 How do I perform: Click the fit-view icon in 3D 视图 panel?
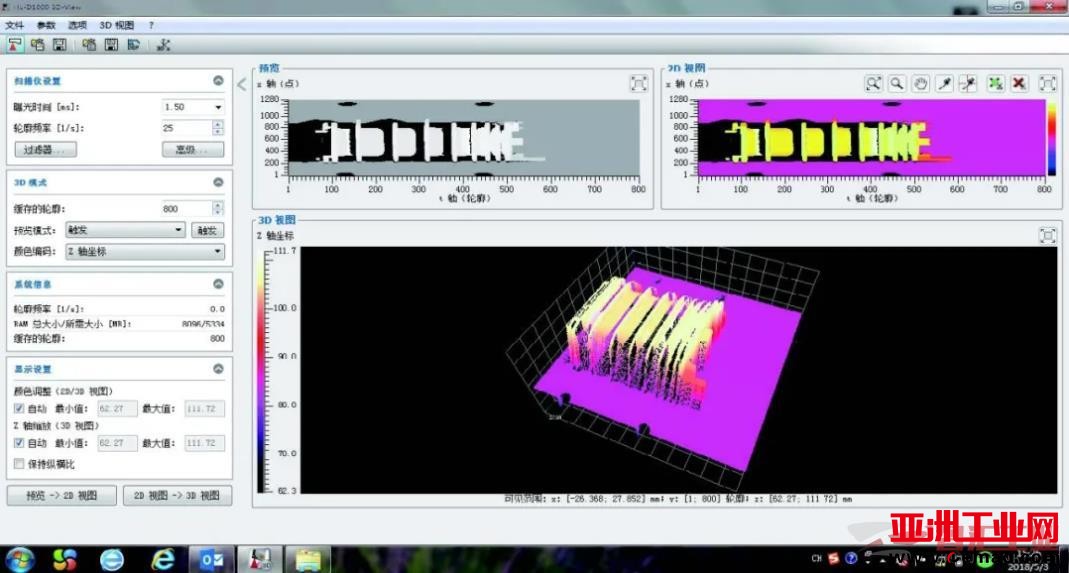tap(1048, 235)
